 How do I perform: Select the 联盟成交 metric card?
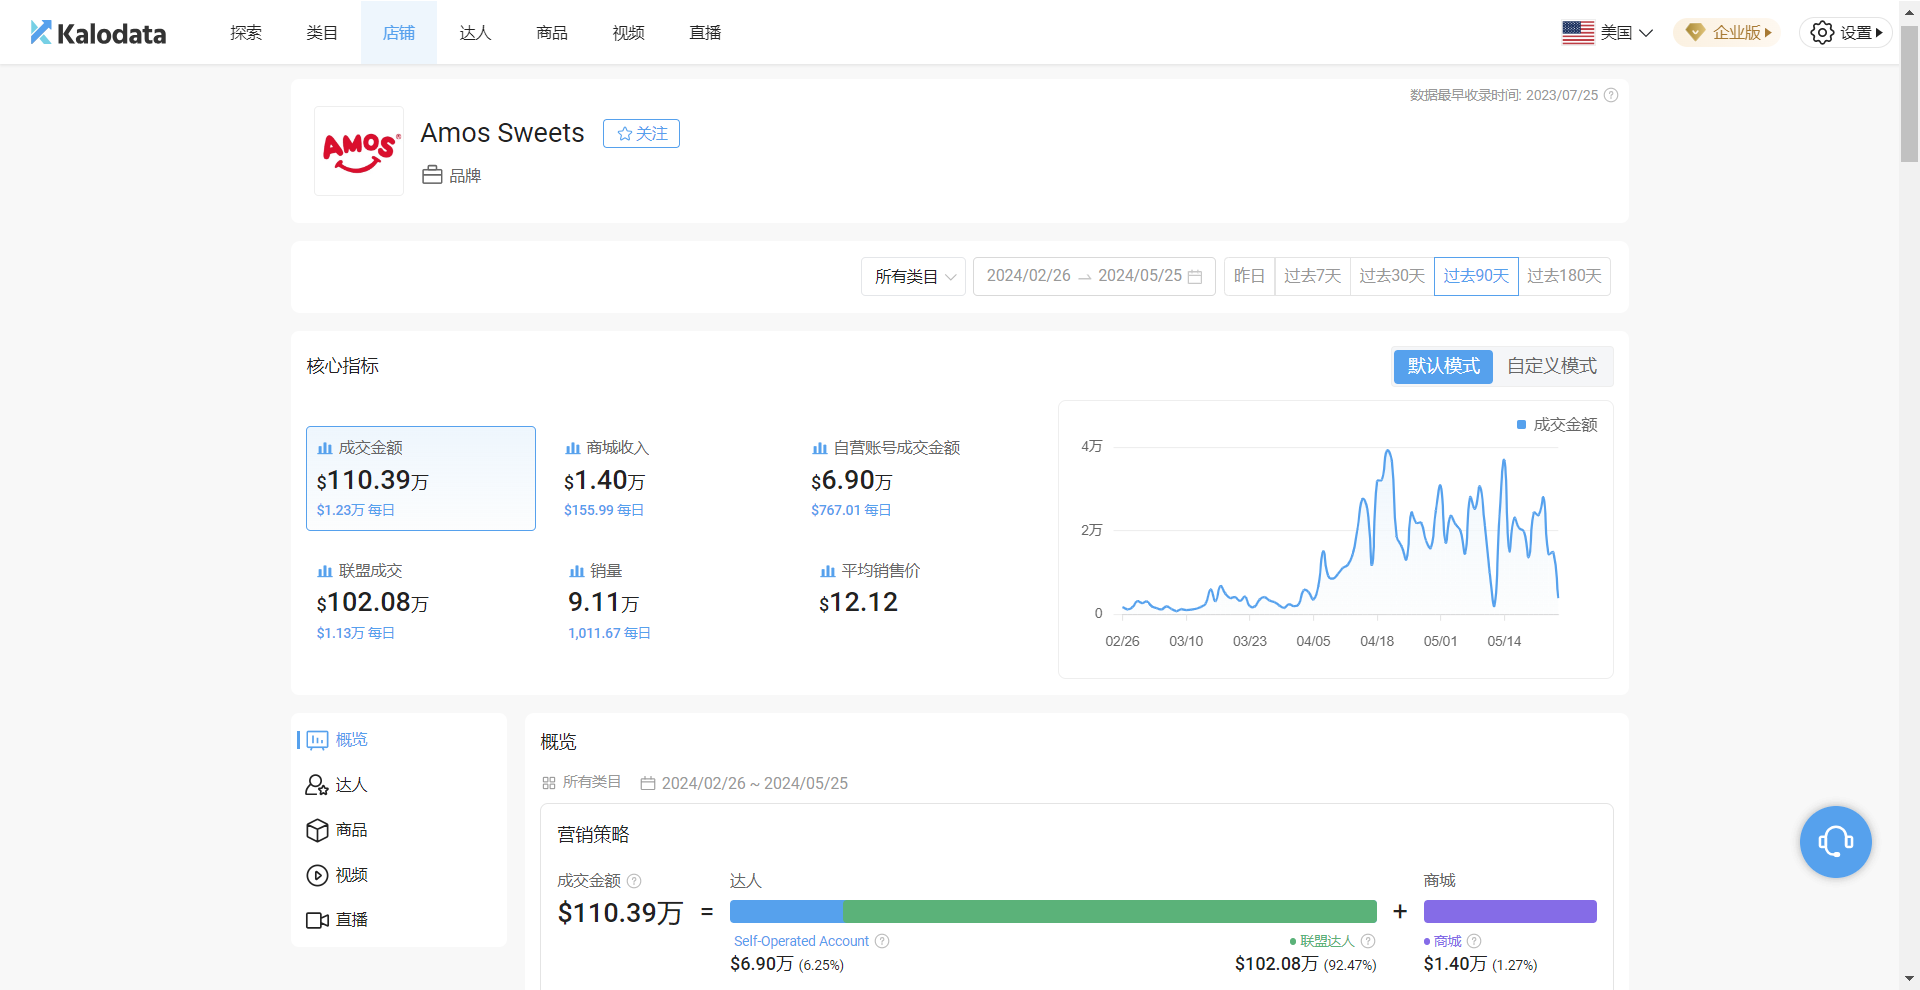coord(420,601)
